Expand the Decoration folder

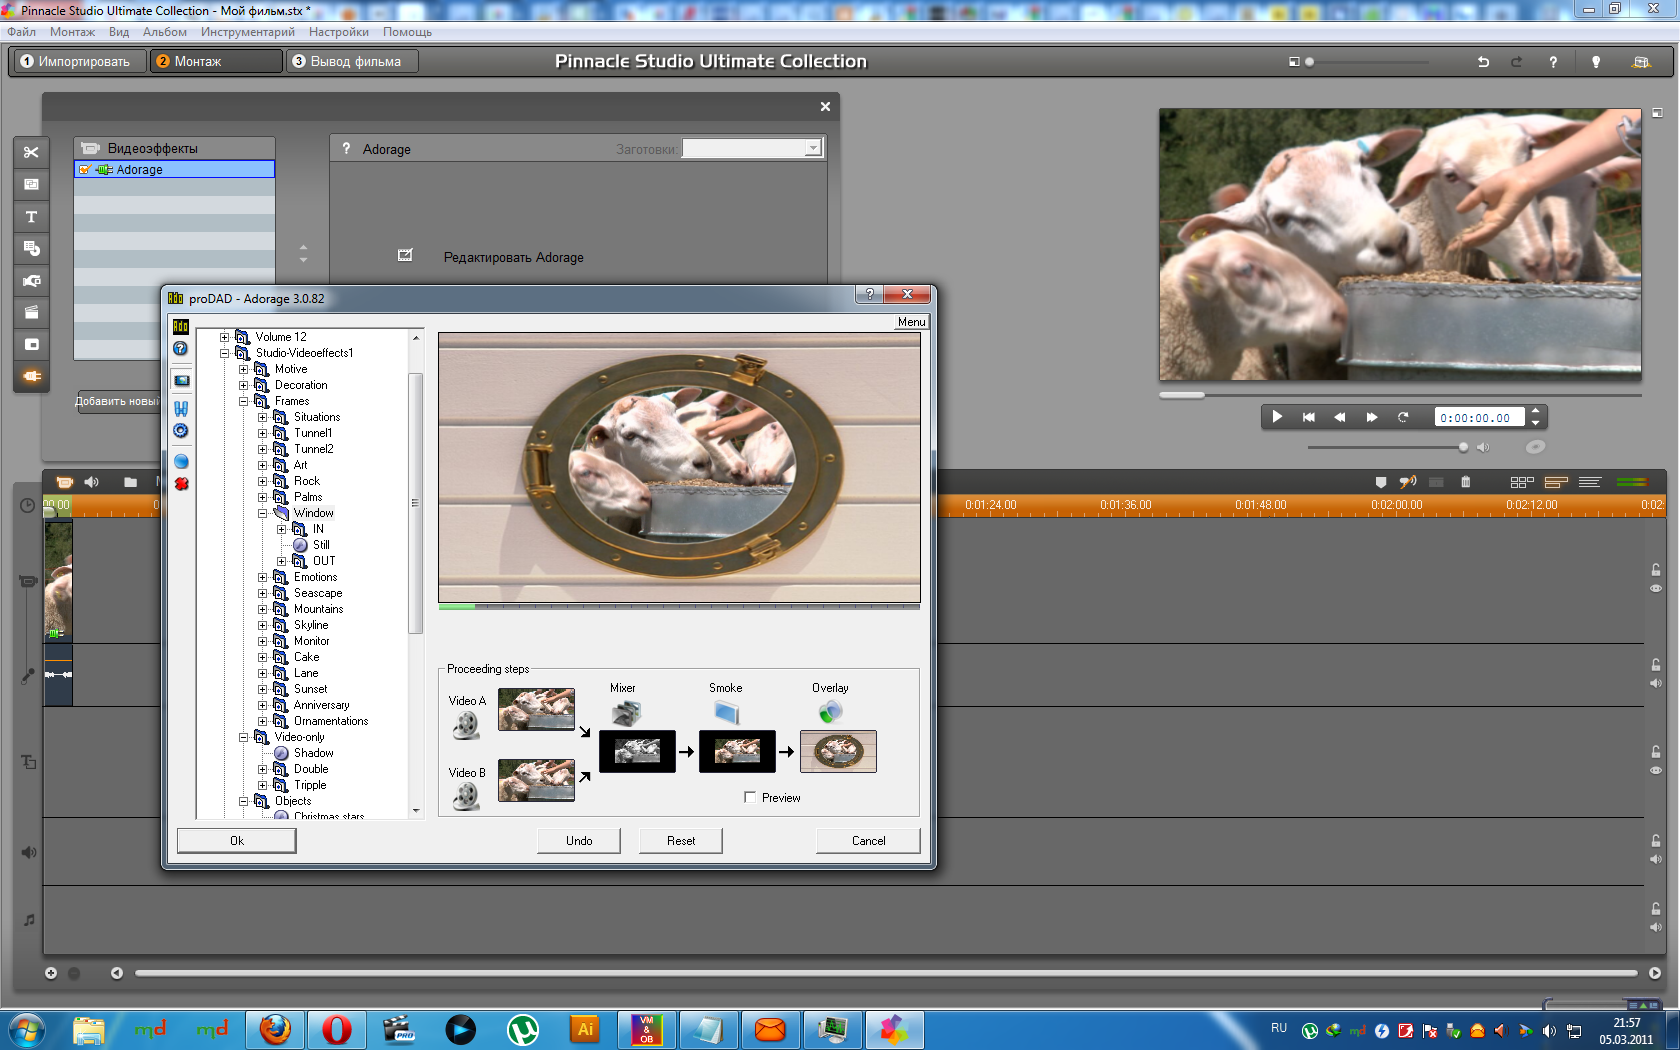(243, 385)
